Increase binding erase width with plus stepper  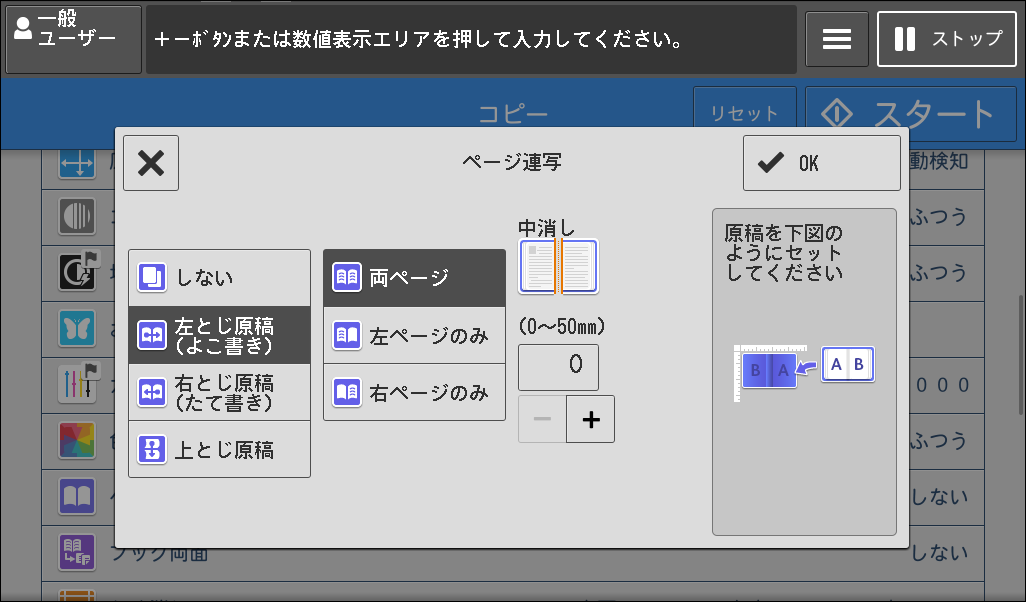pos(590,419)
